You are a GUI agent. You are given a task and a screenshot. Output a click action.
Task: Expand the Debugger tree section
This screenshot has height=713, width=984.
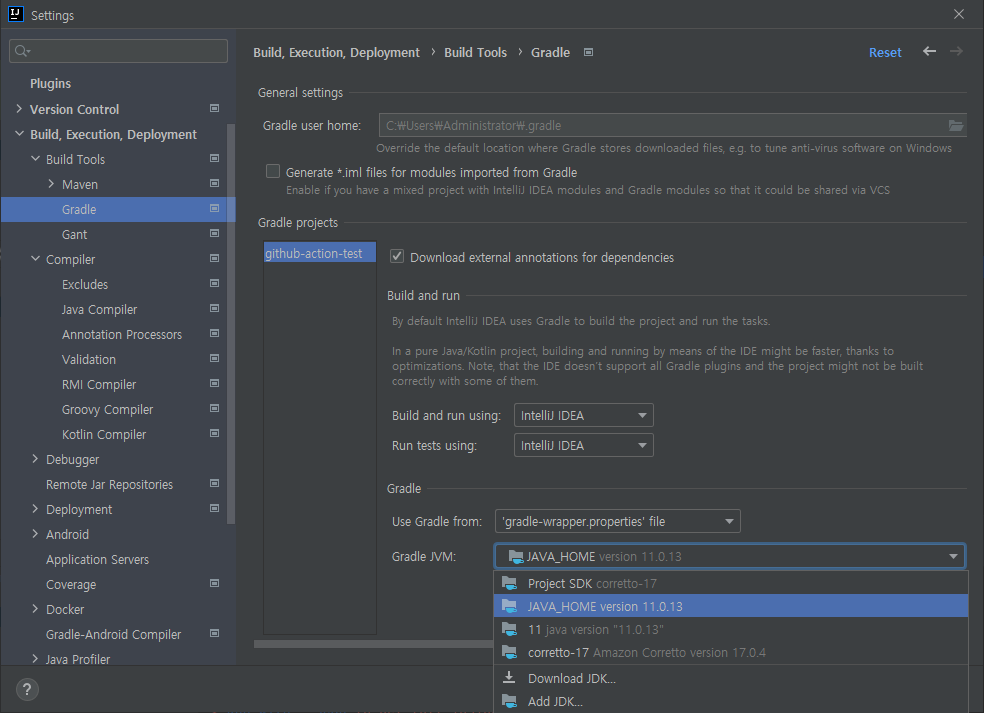point(33,459)
